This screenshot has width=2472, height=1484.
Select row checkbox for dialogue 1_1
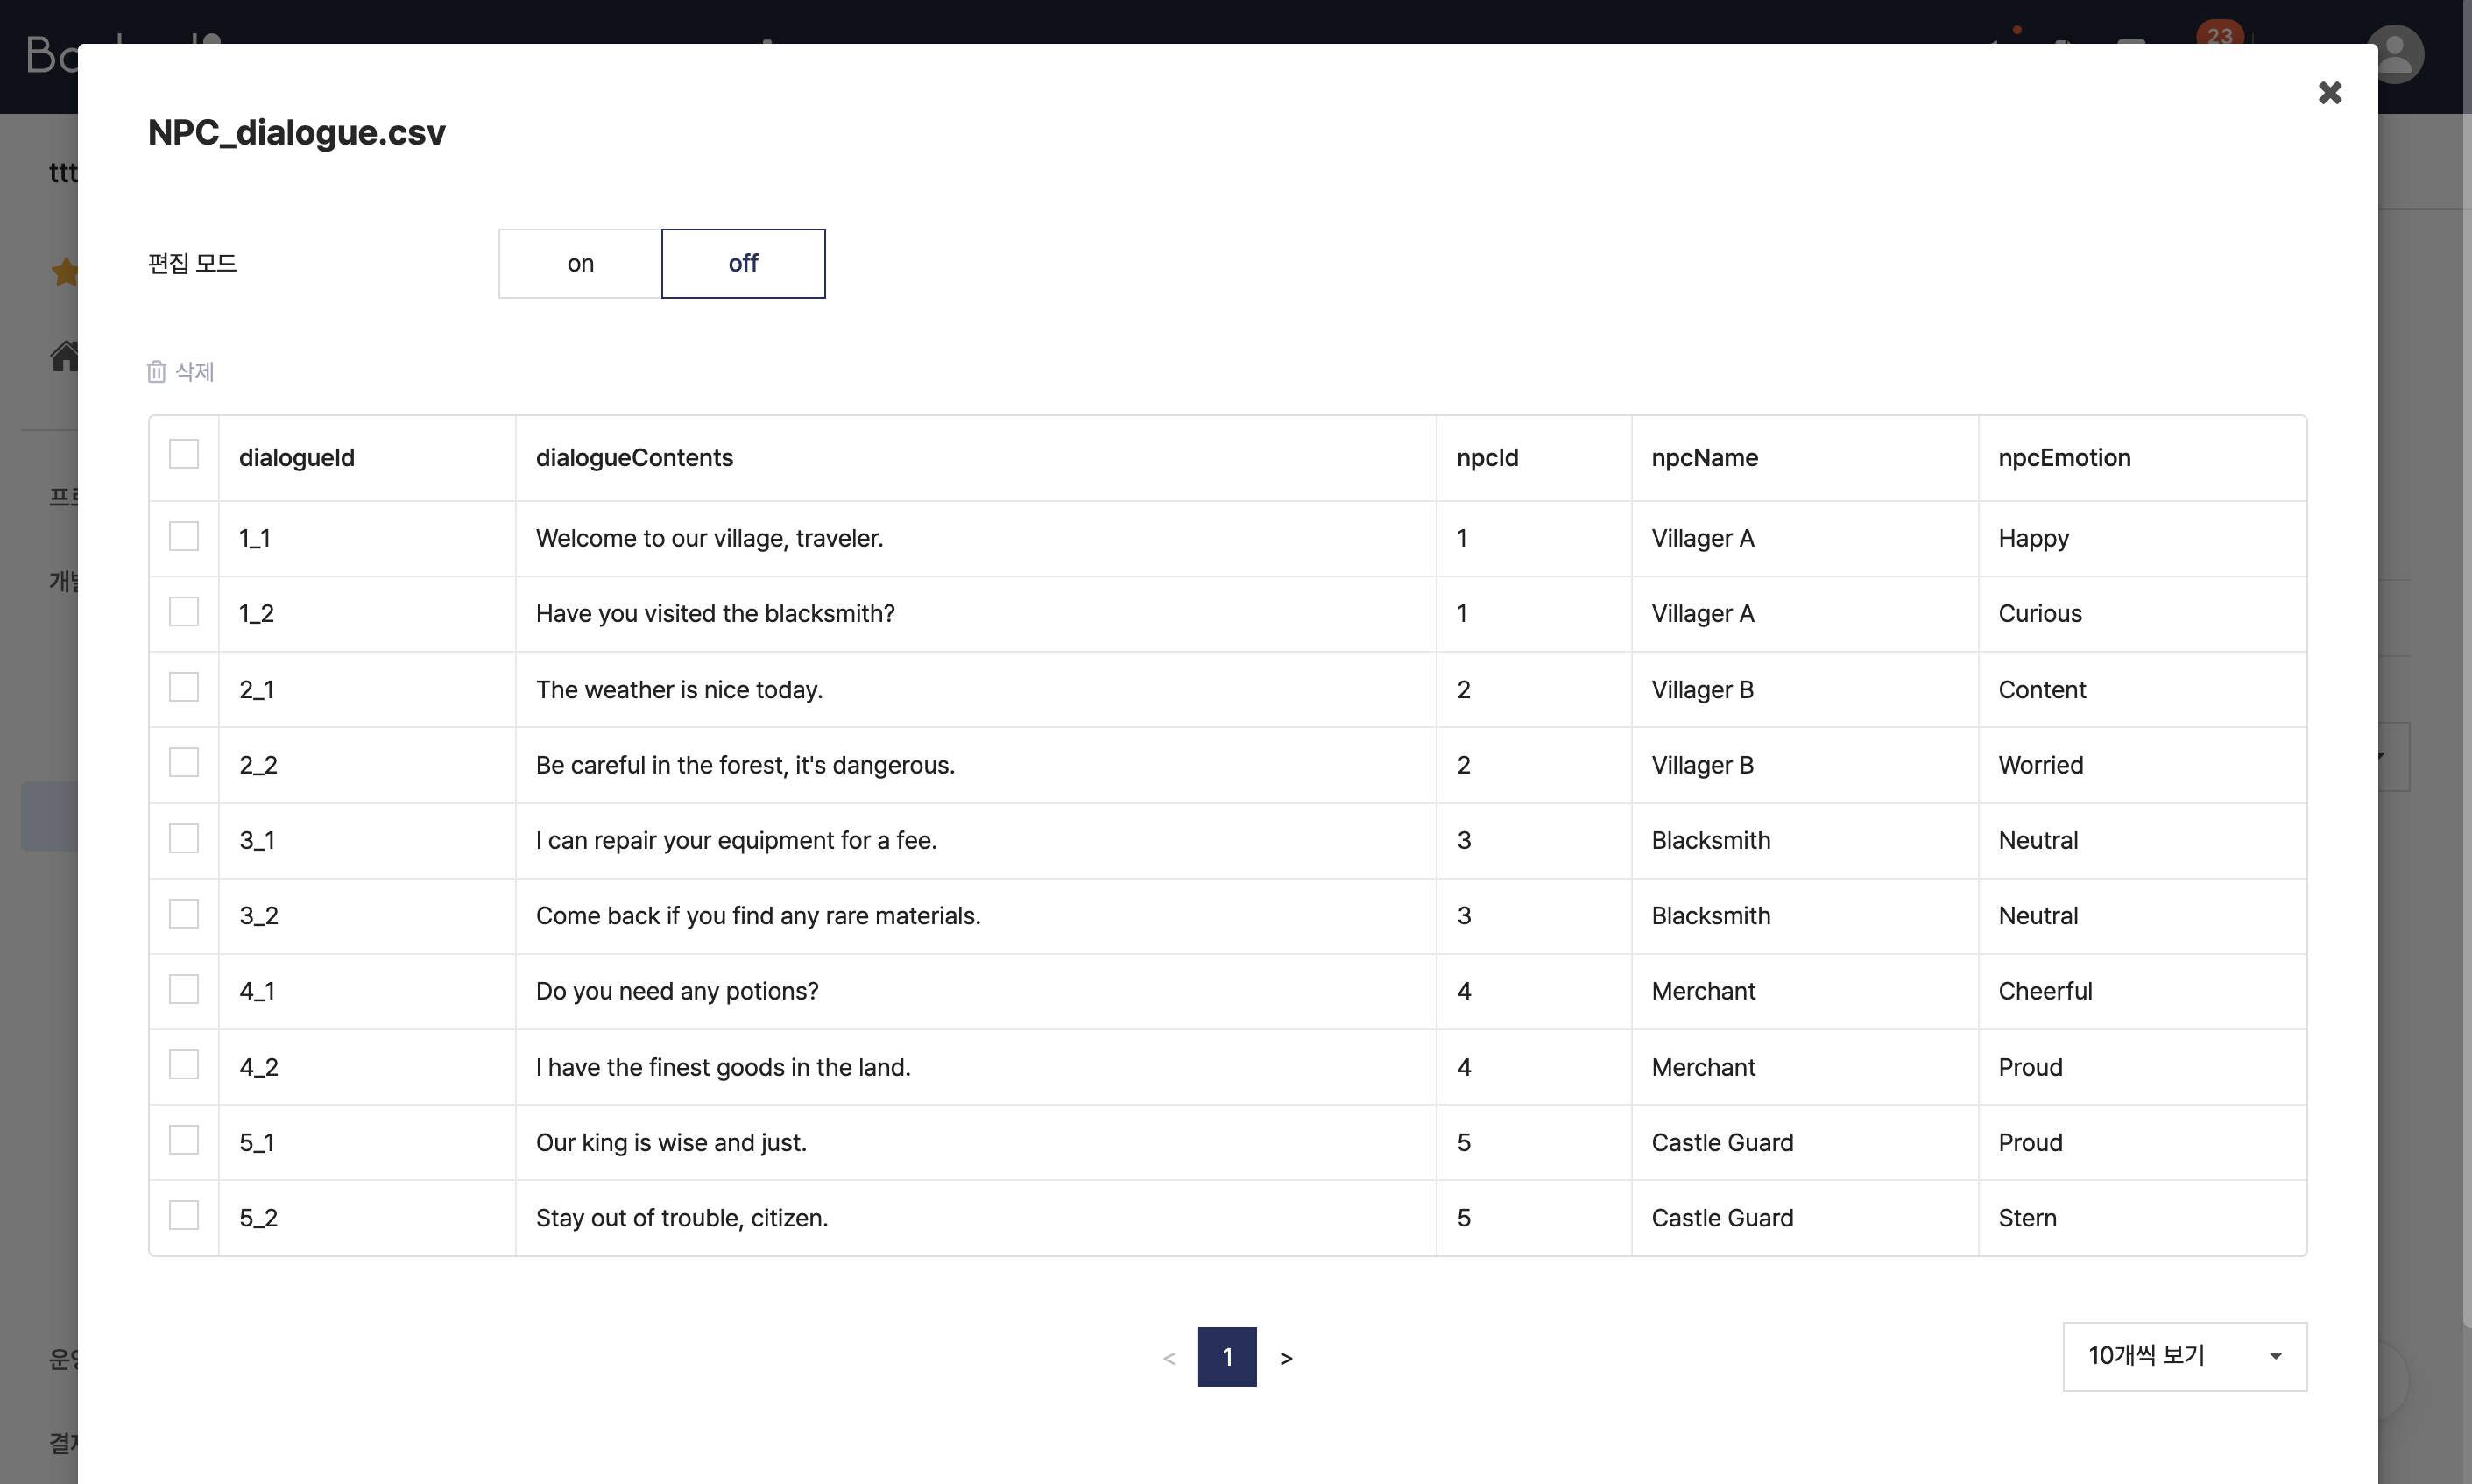click(184, 535)
